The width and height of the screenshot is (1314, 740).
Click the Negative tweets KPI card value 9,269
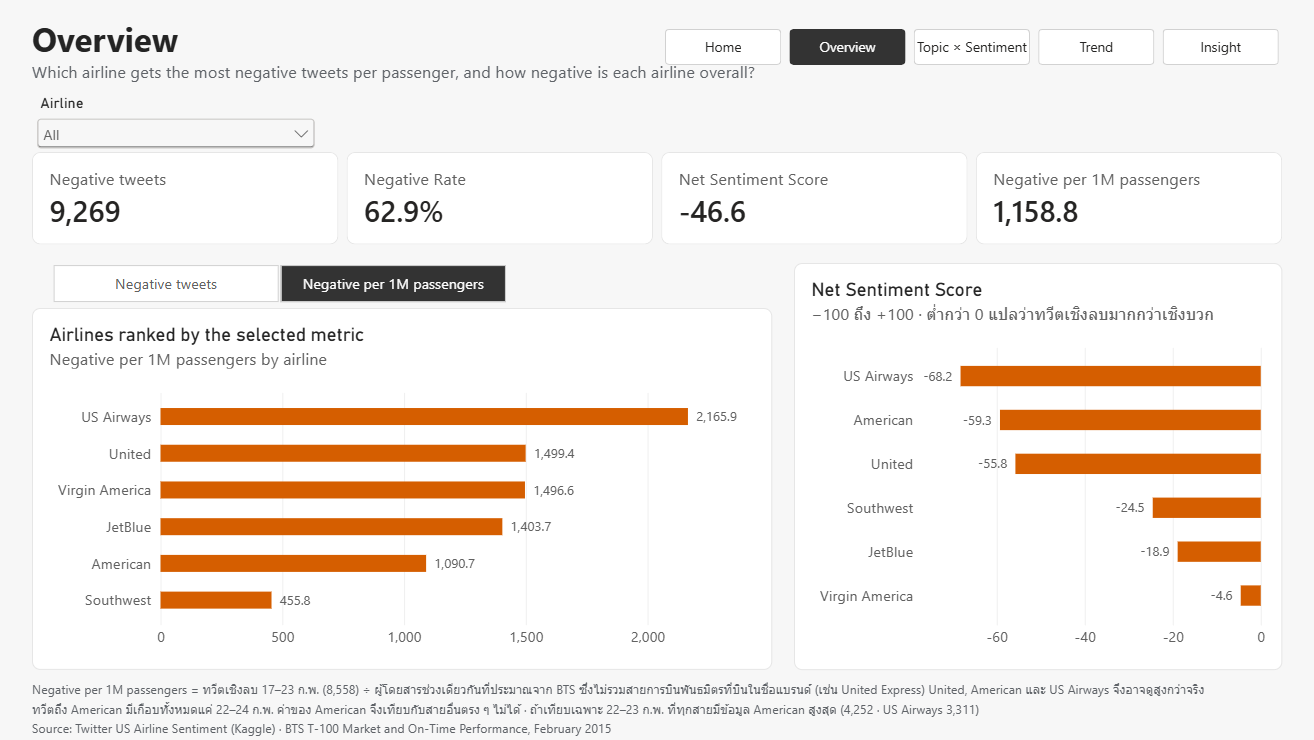coord(85,212)
